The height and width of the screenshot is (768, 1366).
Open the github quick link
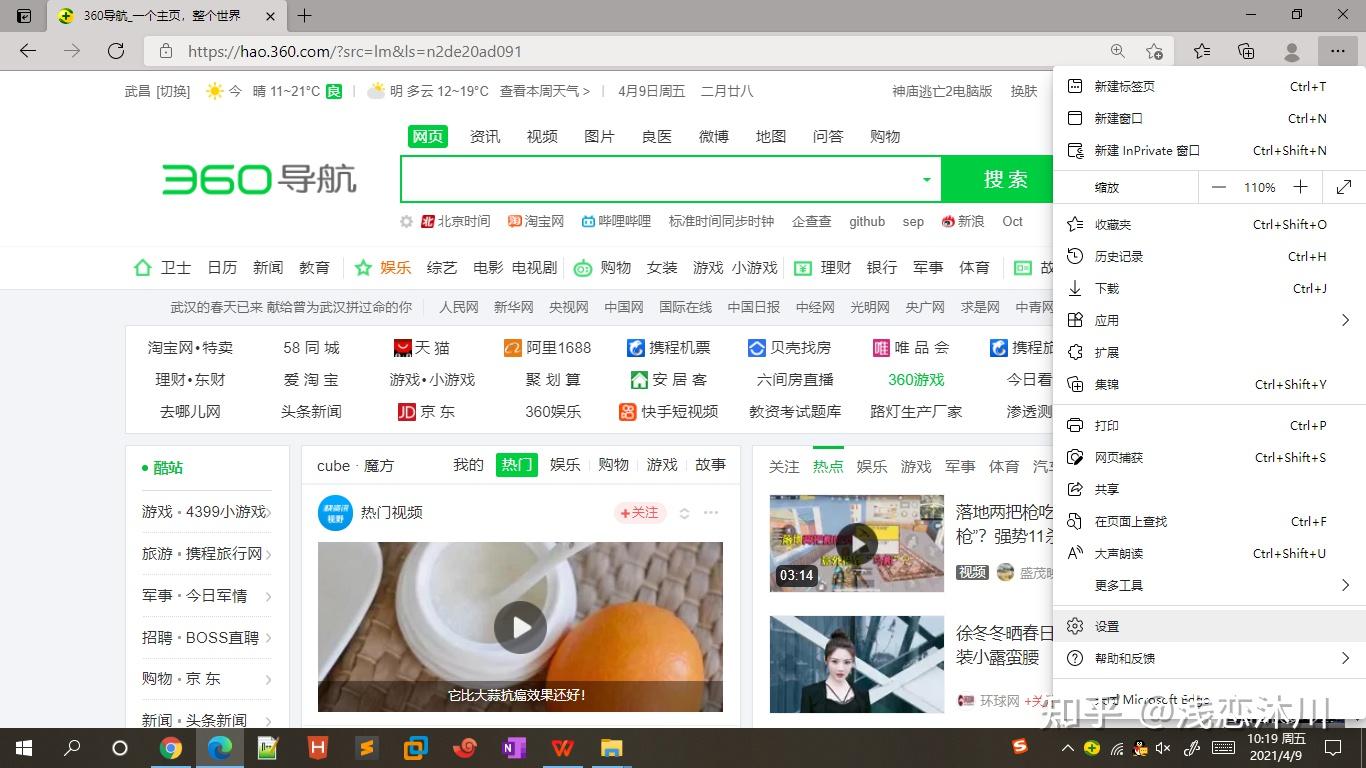[x=867, y=222]
